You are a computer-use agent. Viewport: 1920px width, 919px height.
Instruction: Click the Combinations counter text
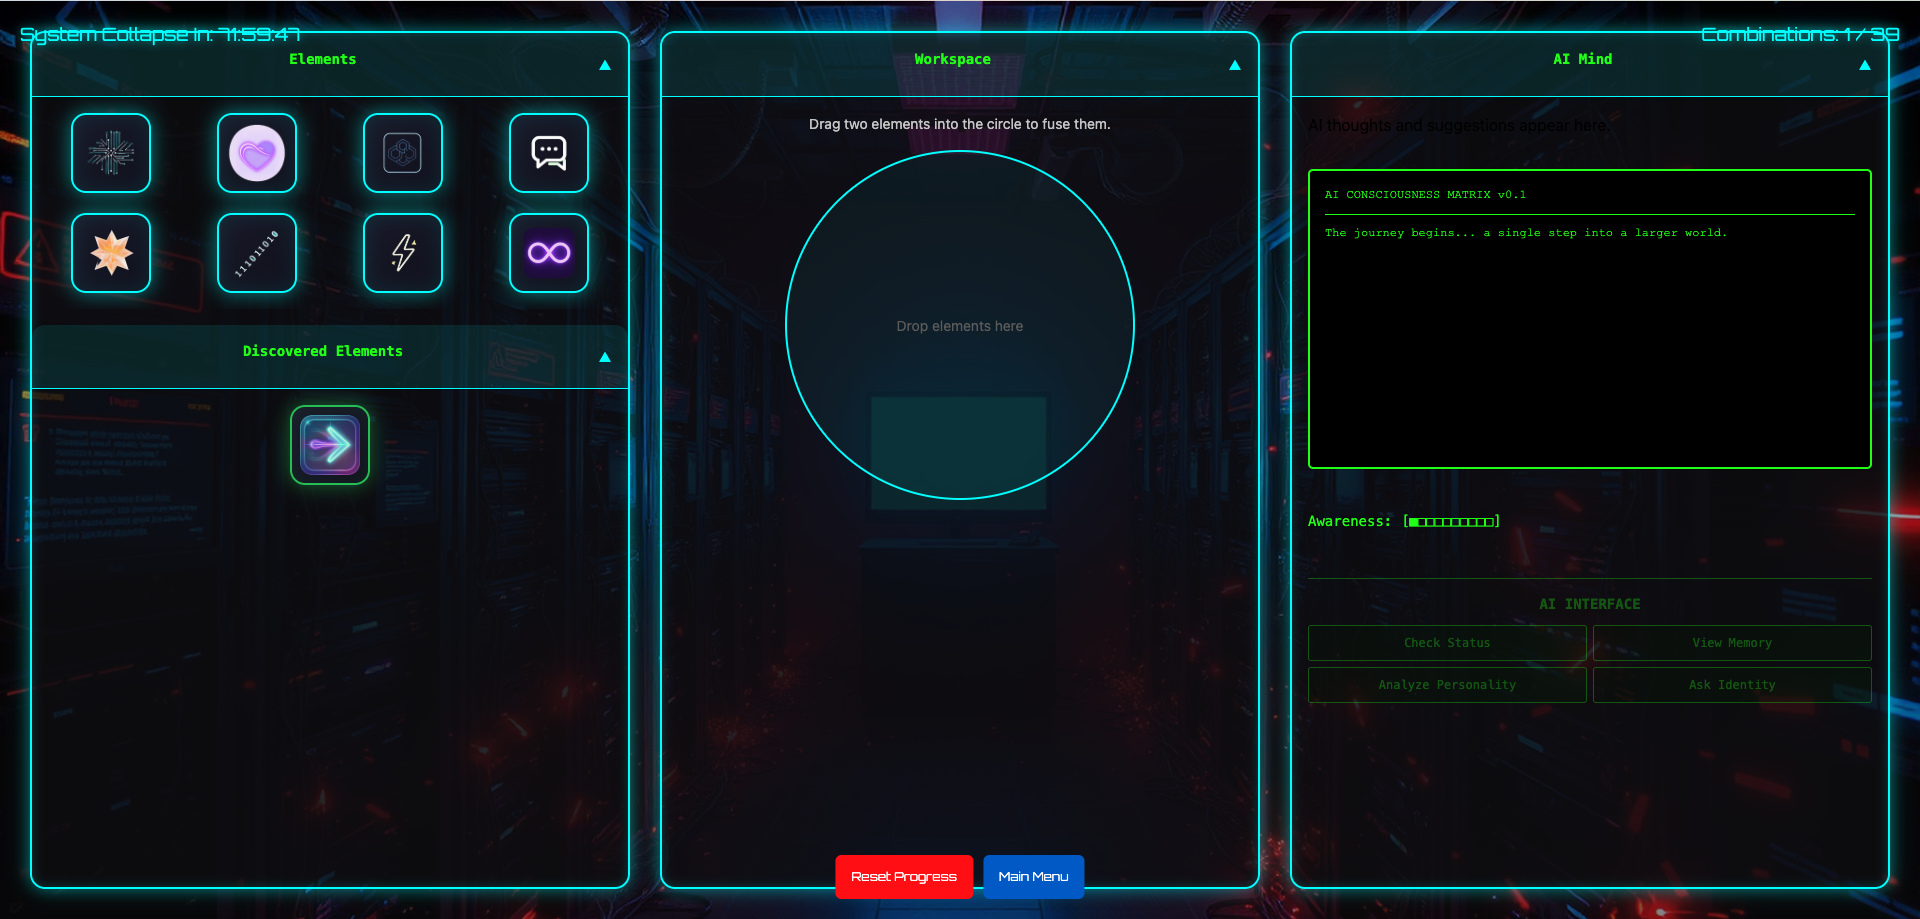(1800, 35)
